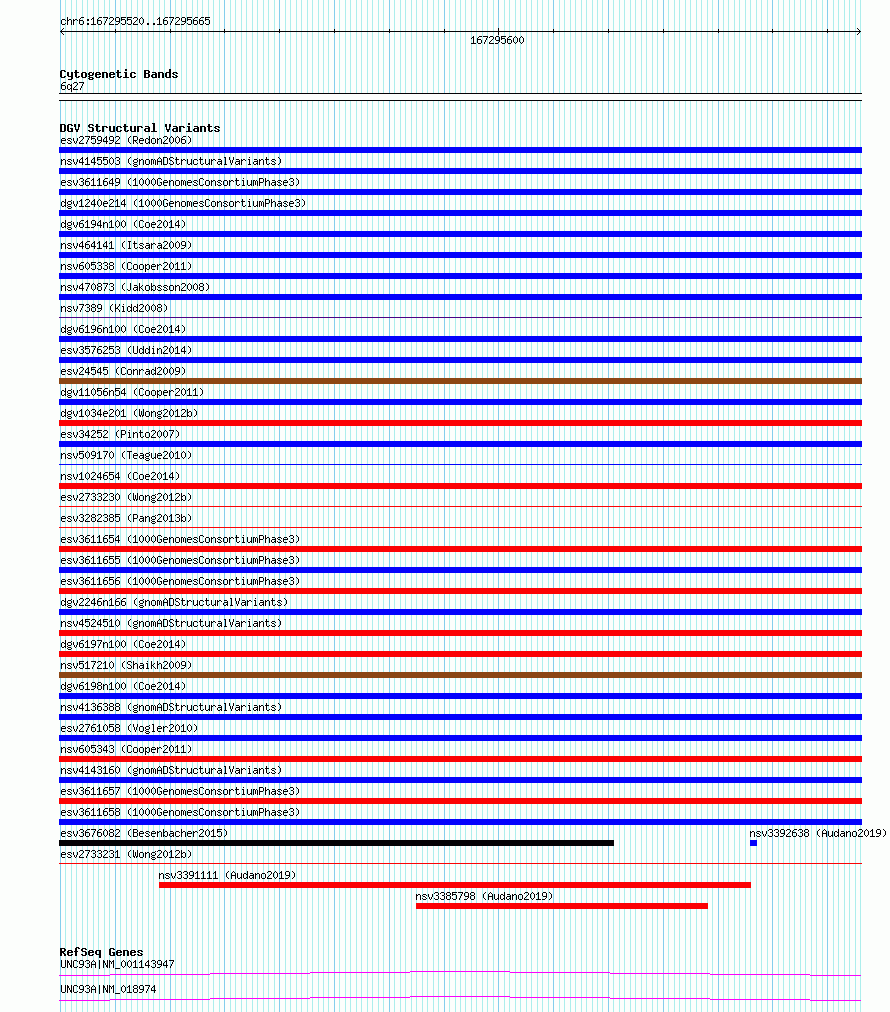
Task: Open the esv3611649 1000Genomes variant label
Action: click(180, 182)
